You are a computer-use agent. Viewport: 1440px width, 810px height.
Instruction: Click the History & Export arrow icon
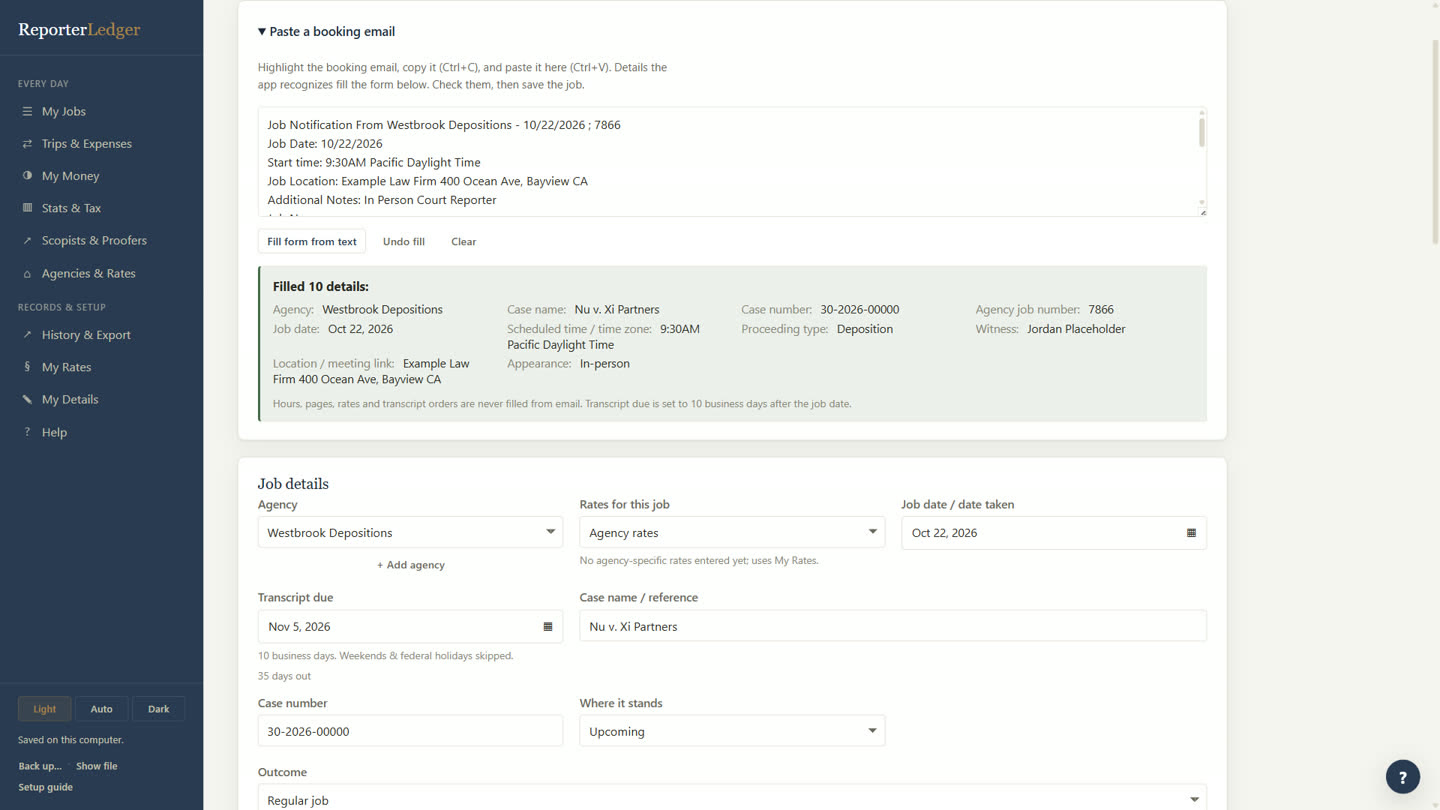coord(27,335)
